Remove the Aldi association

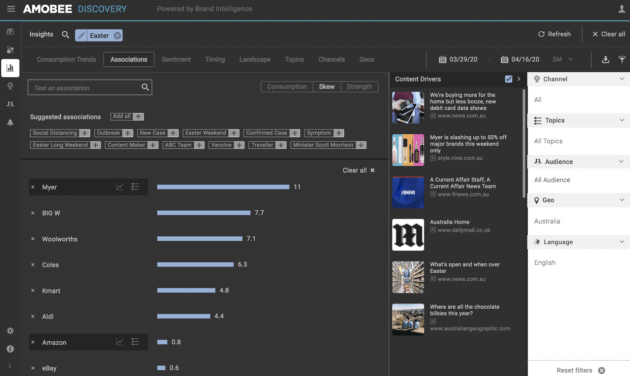tap(33, 316)
